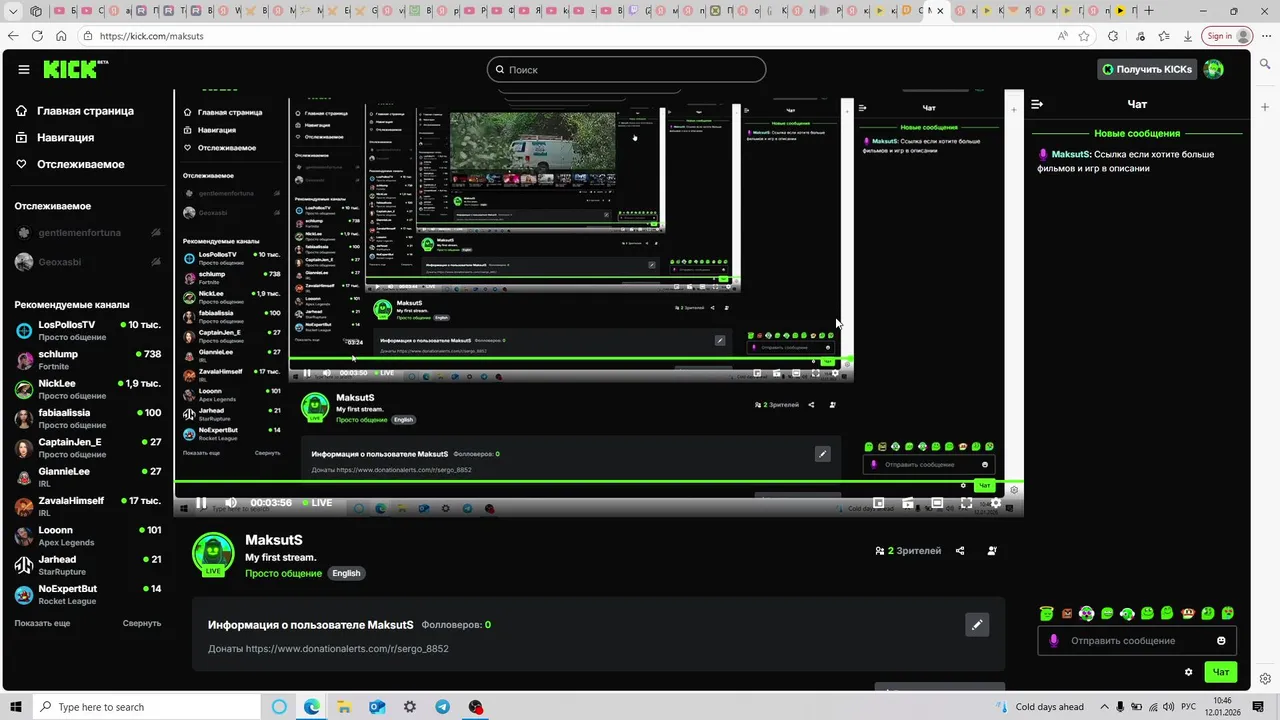Image resolution: width=1280 pixels, height=720 pixels.
Task: Open browser Downloads panel
Action: pyautogui.click(x=1188, y=35)
